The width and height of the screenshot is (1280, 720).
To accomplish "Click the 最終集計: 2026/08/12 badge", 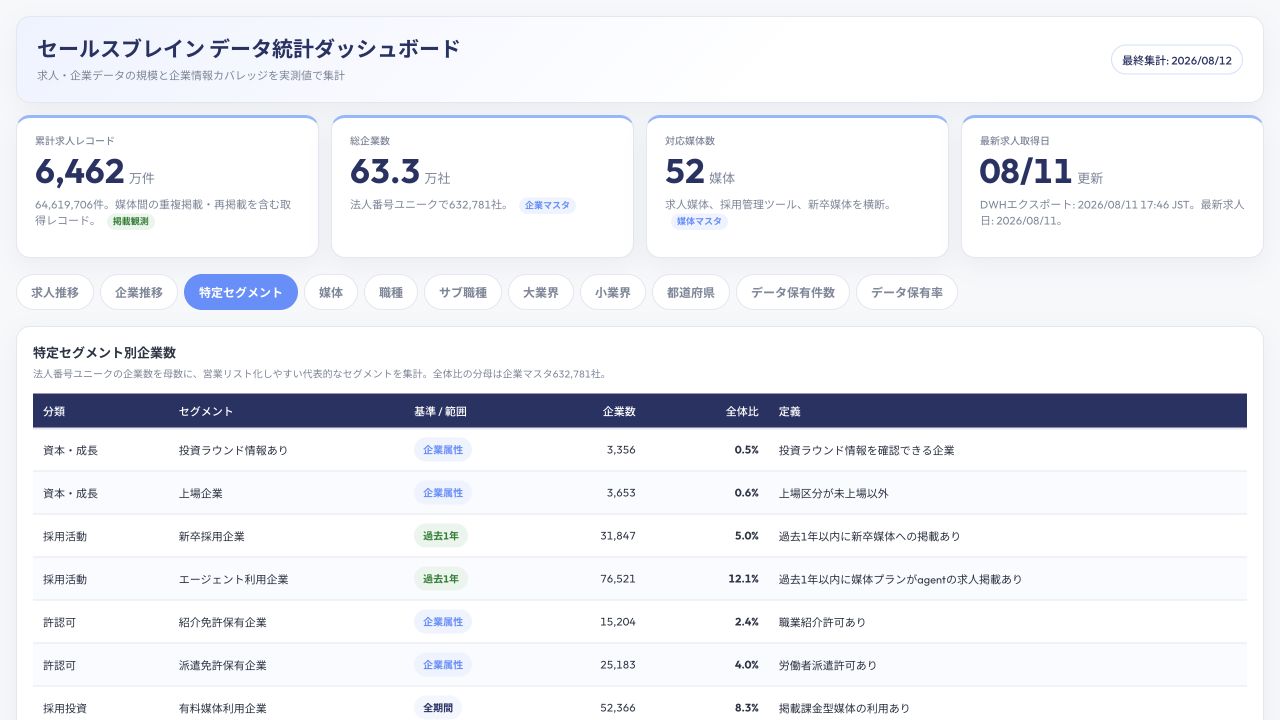I will 1177,60.
